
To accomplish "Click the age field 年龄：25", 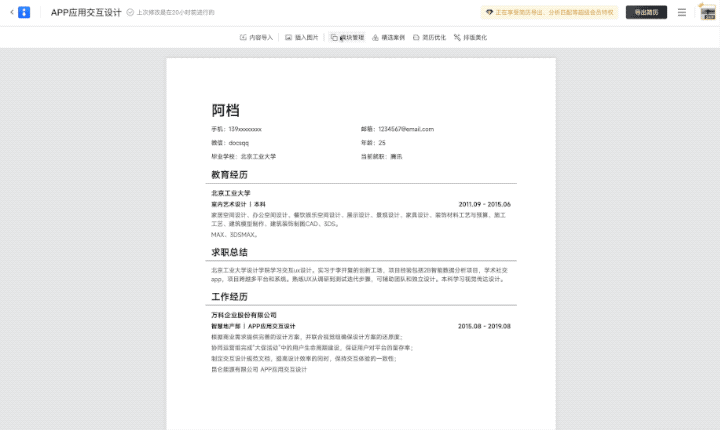I will [373, 143].
